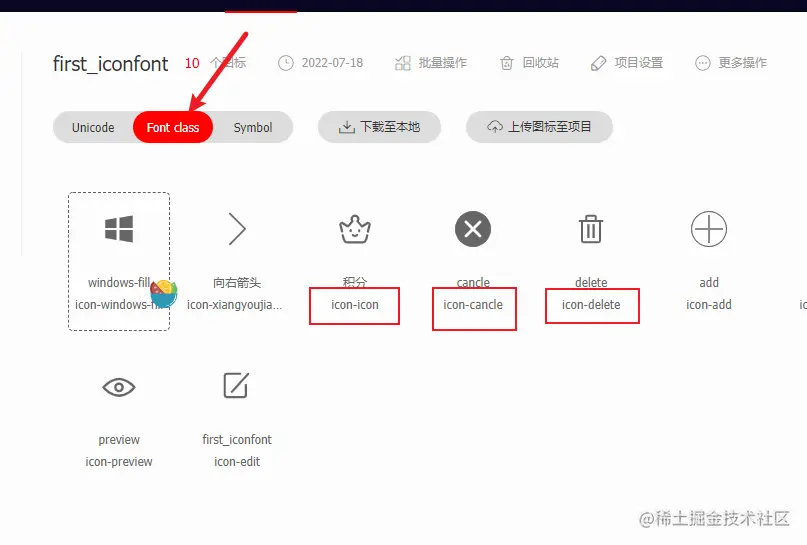Image resolution: width=807 pixels, height=545 pixels.
Task: Click the icon-add class name
Action: (709, 305)
